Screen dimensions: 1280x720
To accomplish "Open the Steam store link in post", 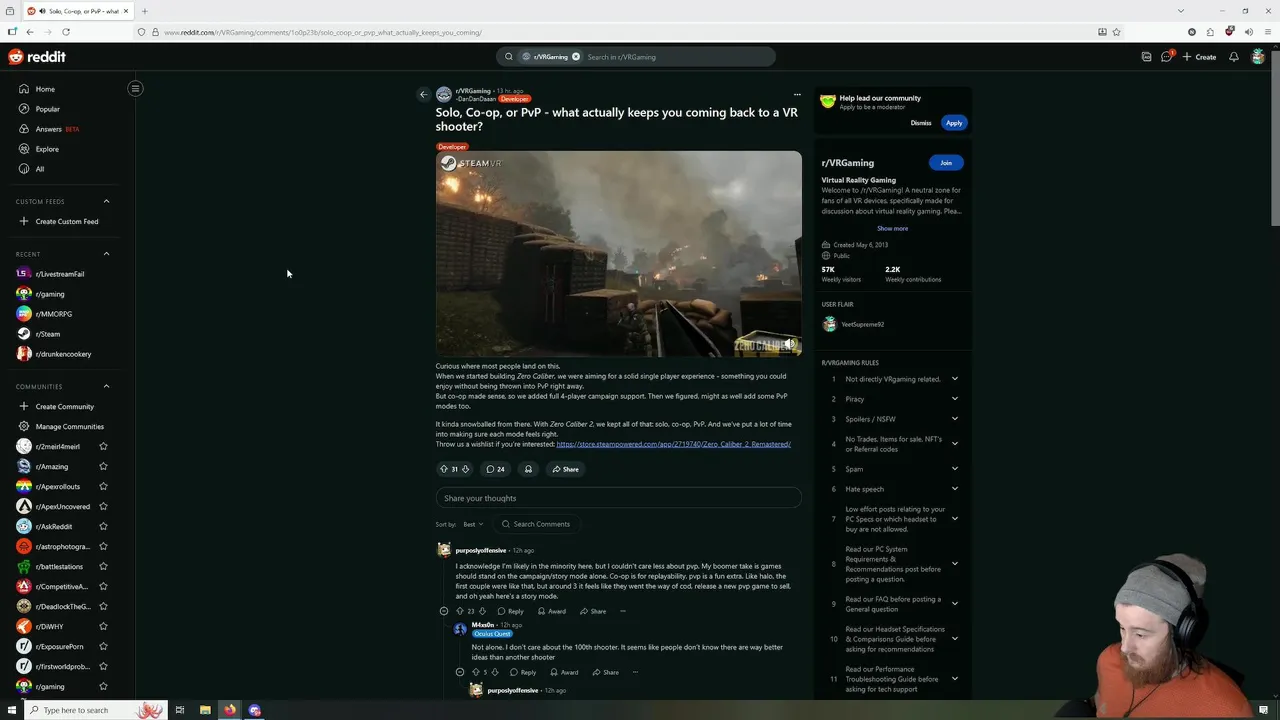I will [x=673, y=444].
